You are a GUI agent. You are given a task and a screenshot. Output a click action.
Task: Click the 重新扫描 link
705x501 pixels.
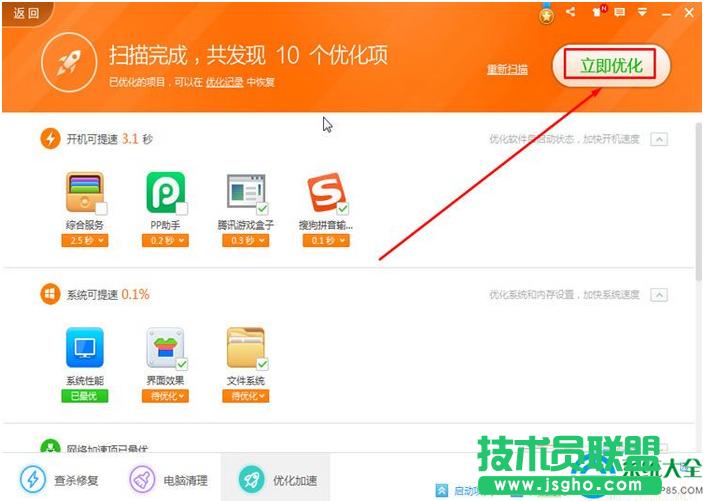click(507, 69)
